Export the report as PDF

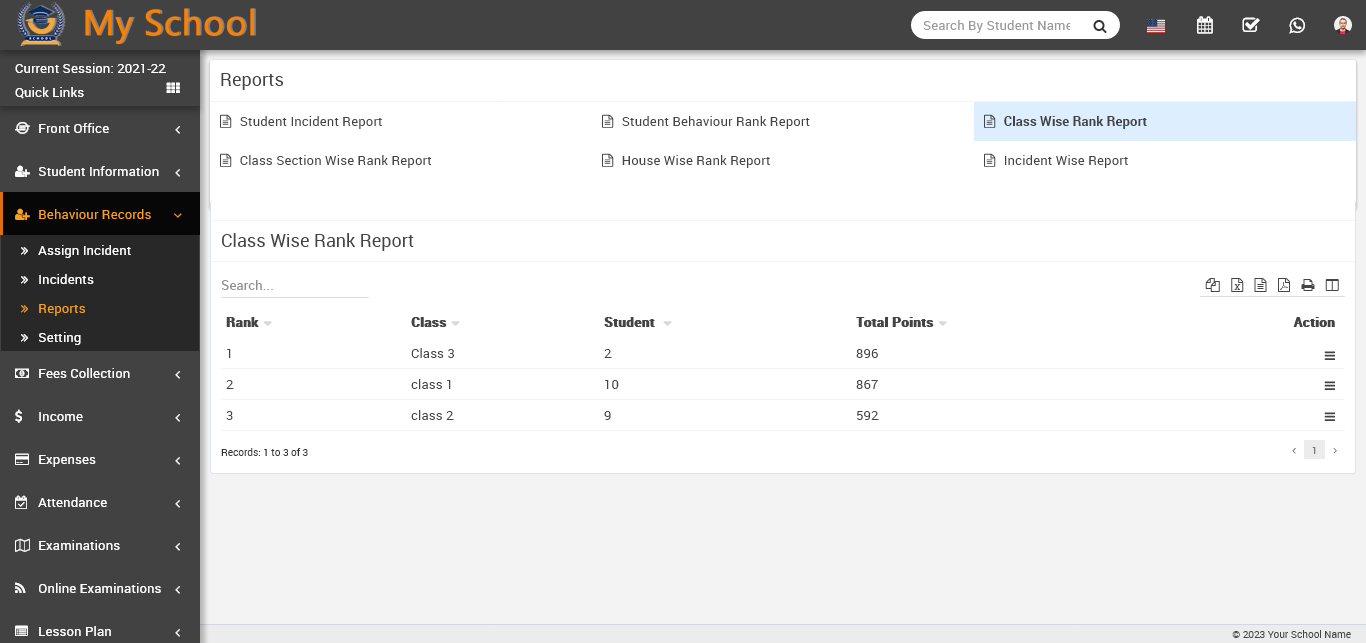(x=1284, y=285)
